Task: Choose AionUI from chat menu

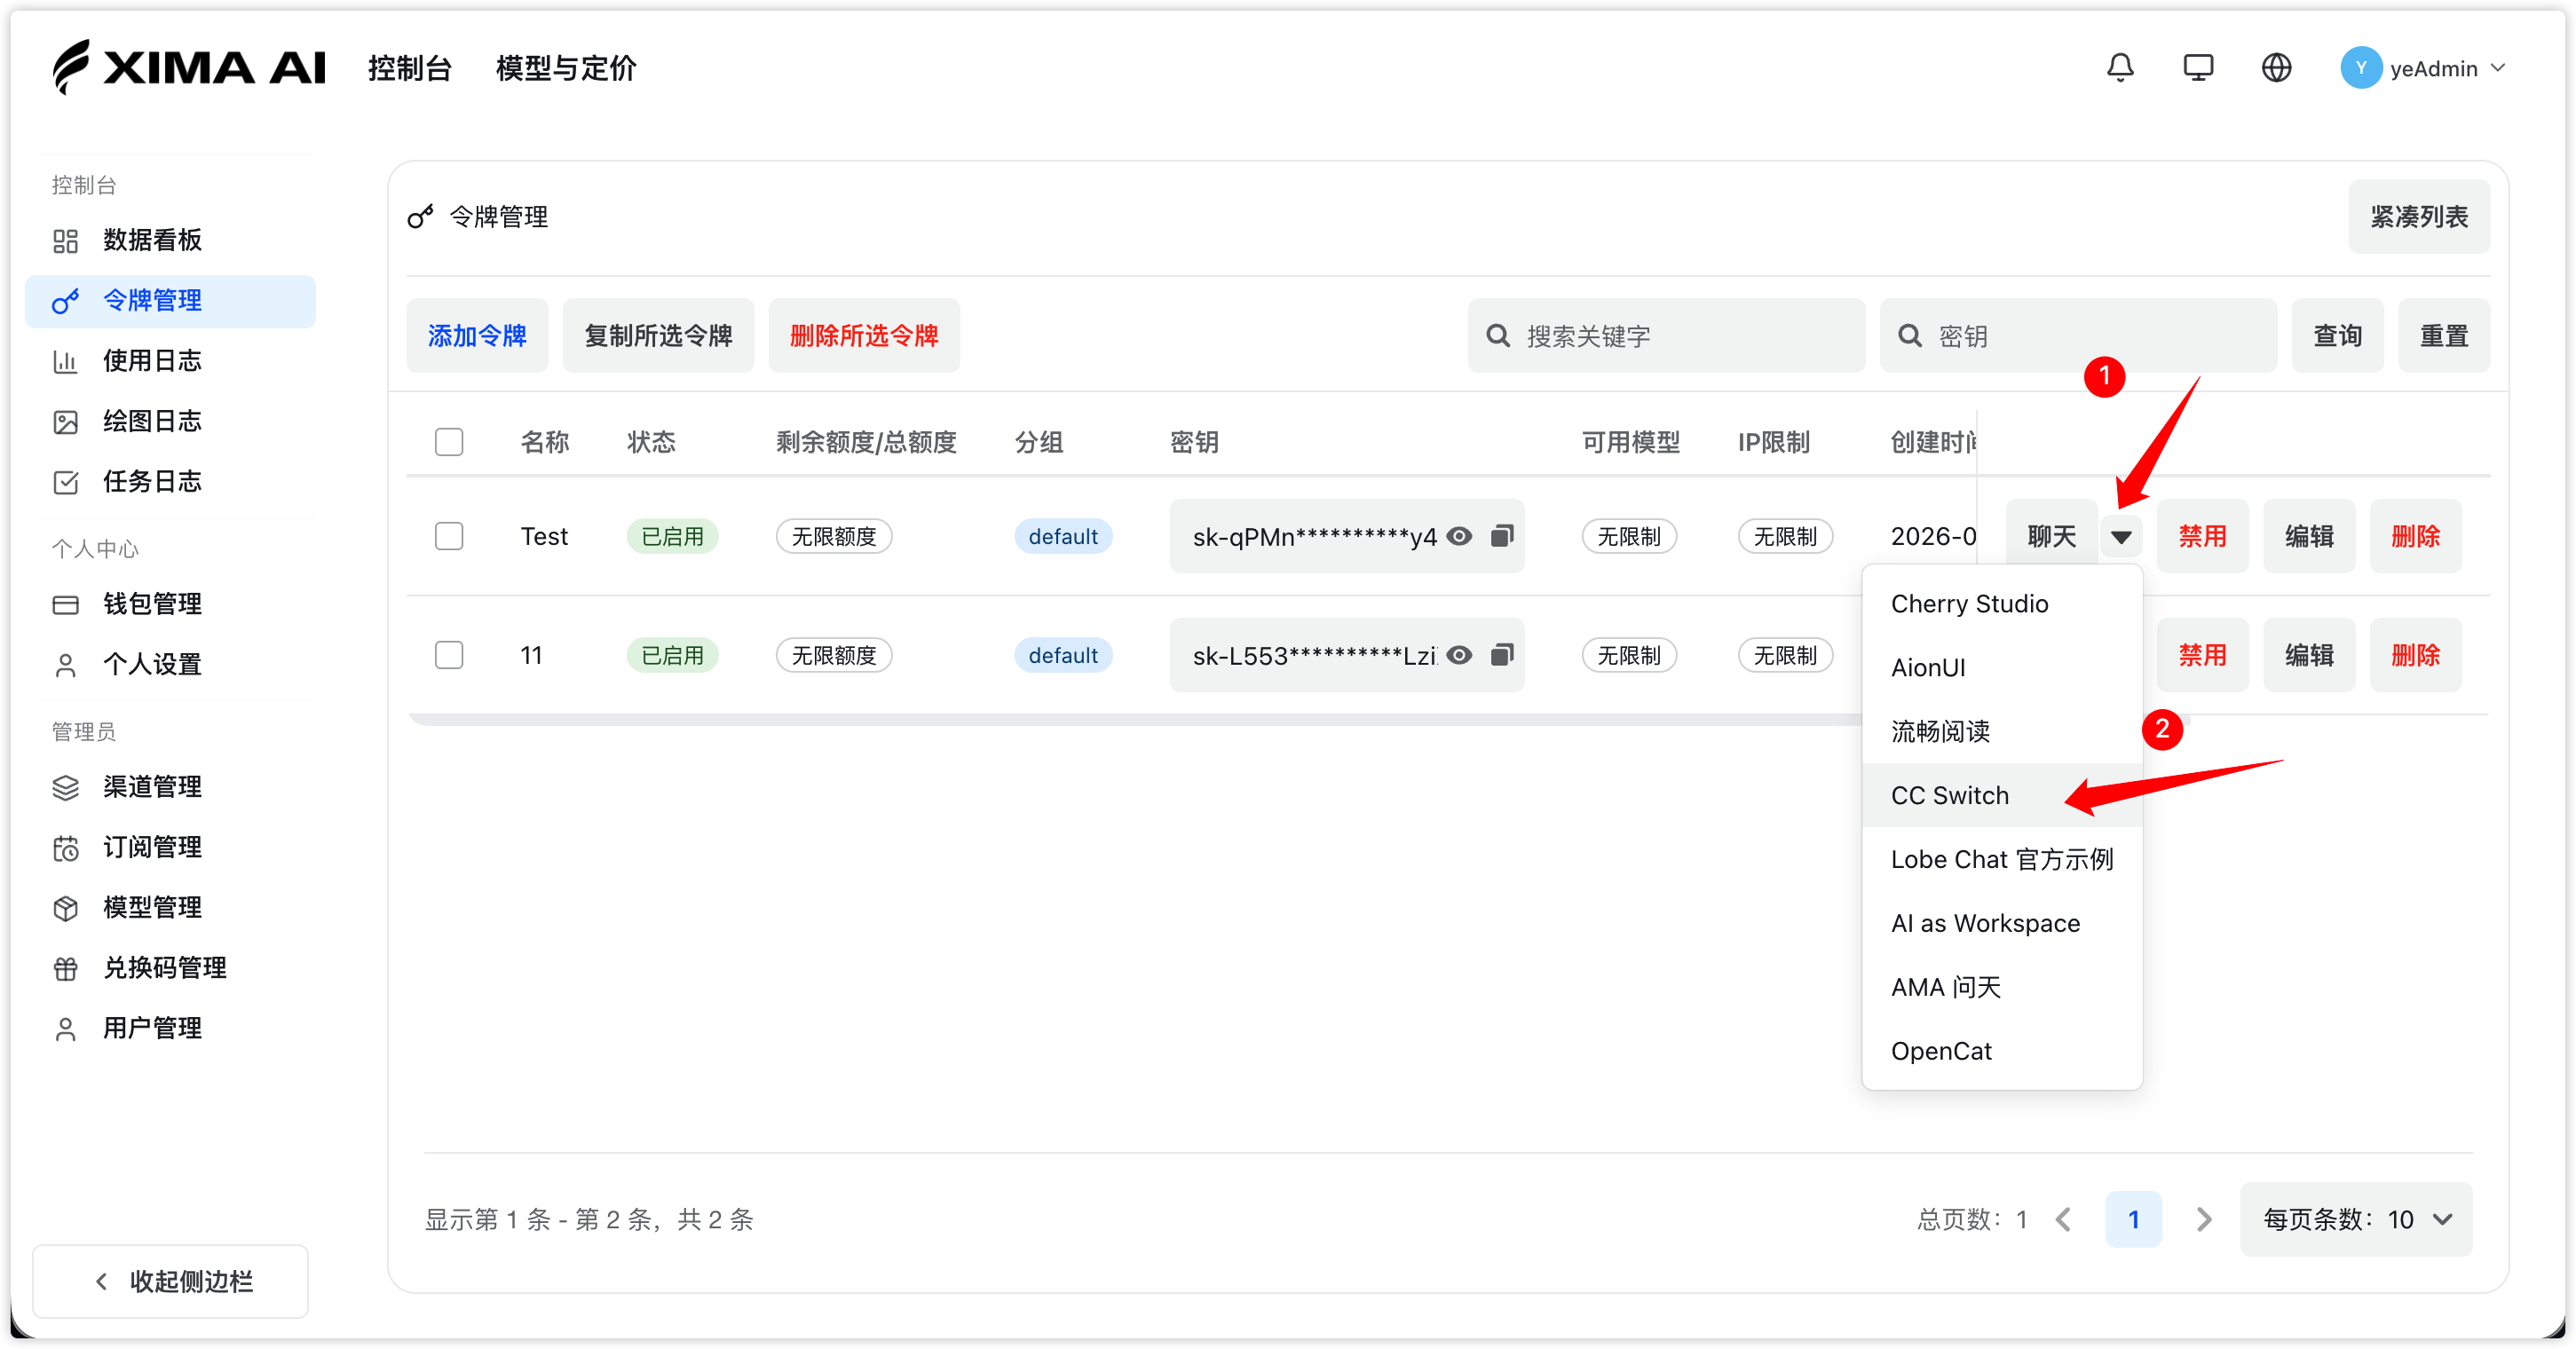Action: [x=2002, y=668]
